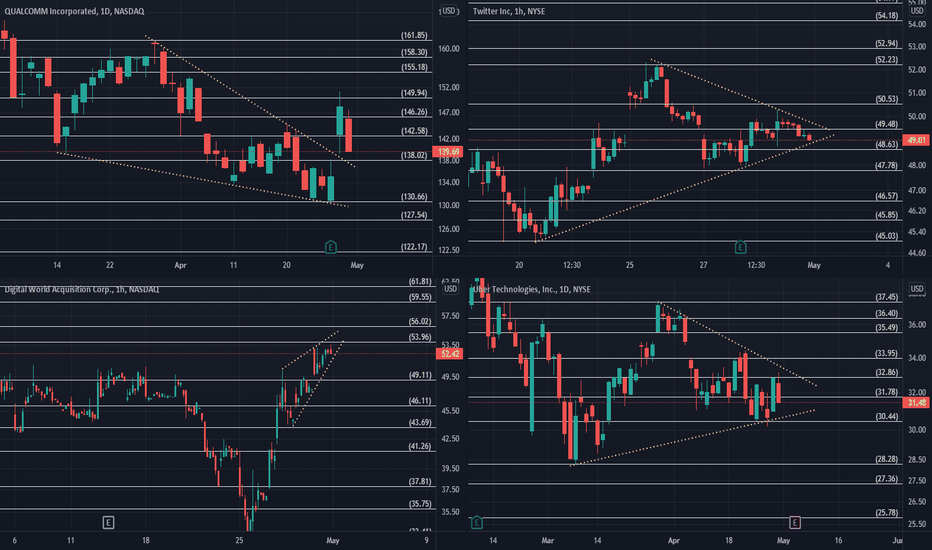
Task: Open the USD currency selector on Uber chart
Action: click(x=917, y=289)
